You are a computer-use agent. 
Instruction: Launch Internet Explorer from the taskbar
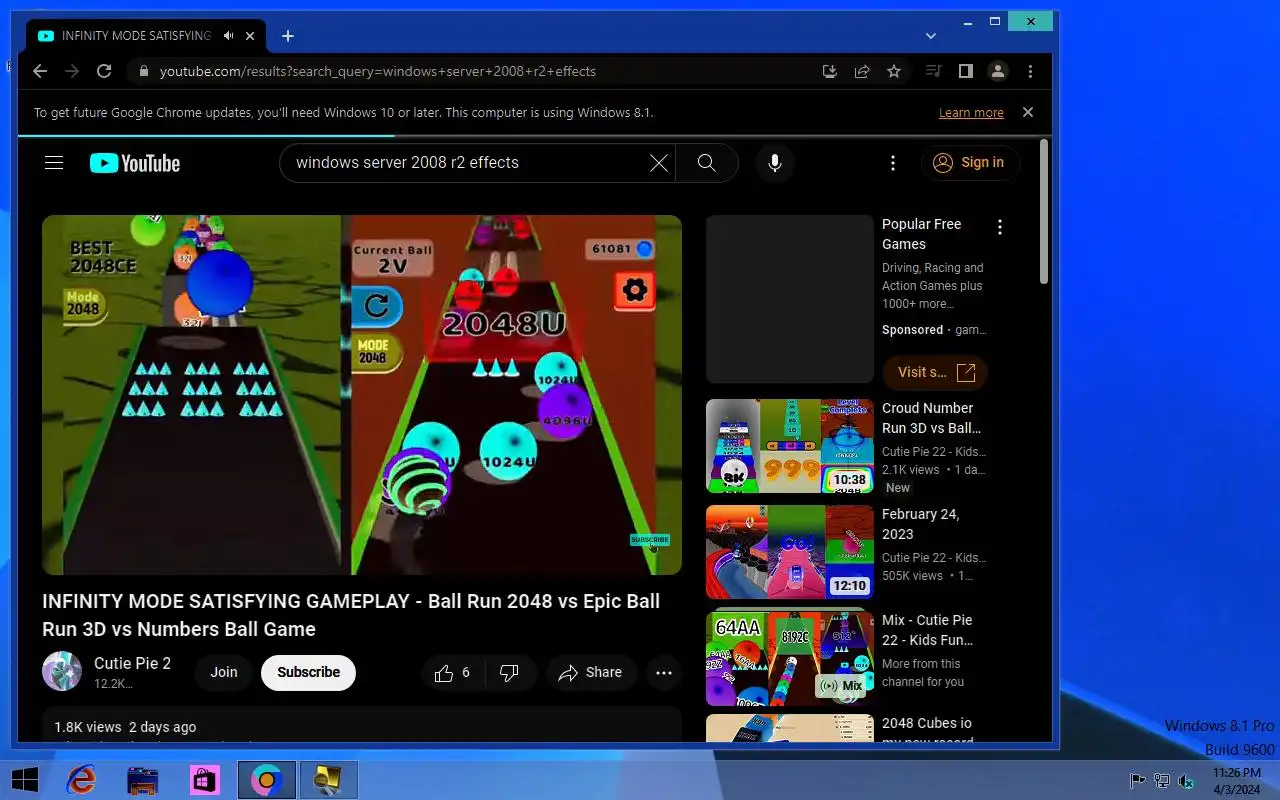click(80, 780)
